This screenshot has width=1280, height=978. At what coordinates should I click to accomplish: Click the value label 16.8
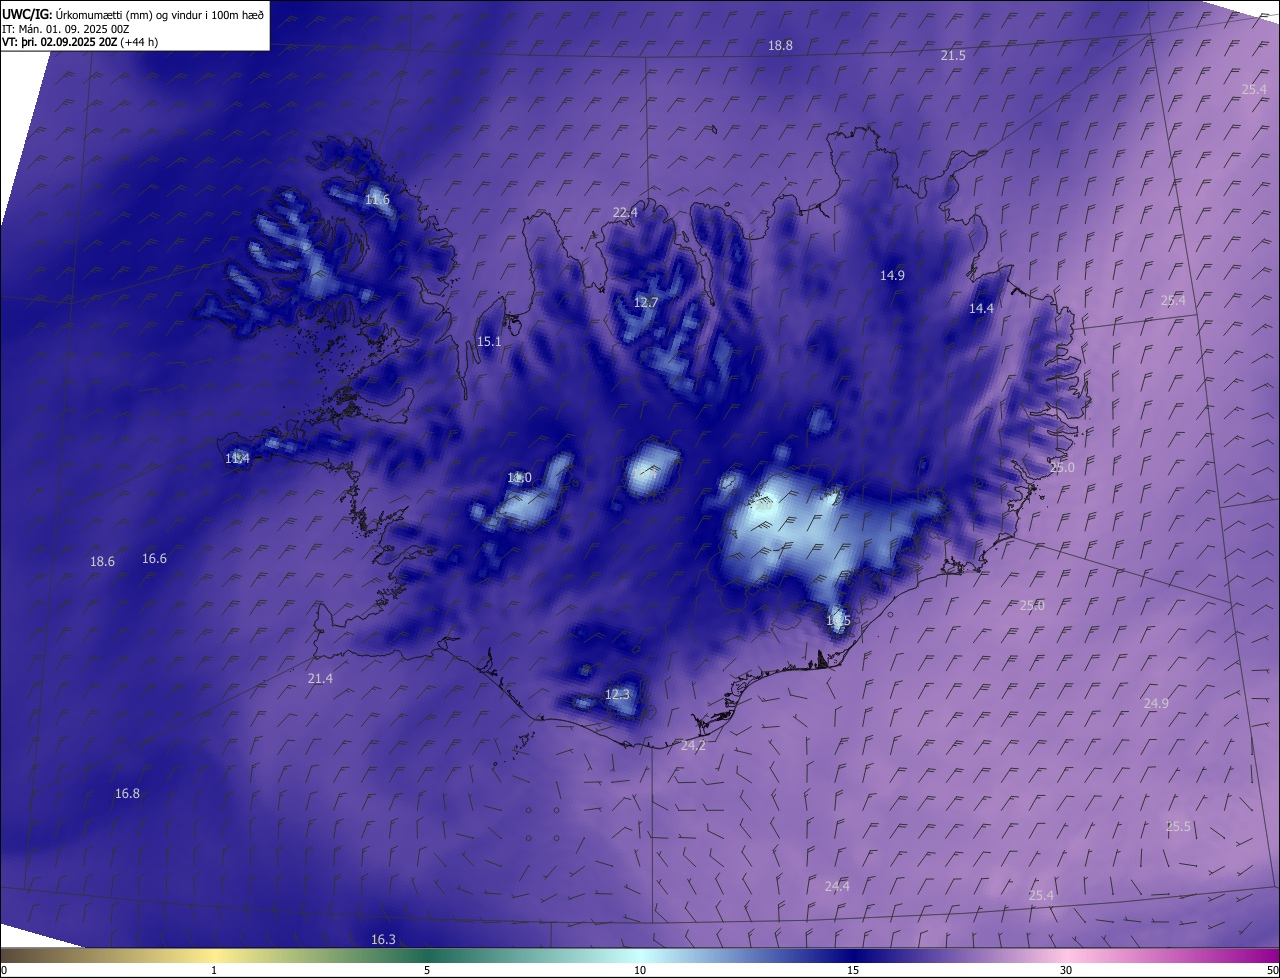tap(127, 794)
